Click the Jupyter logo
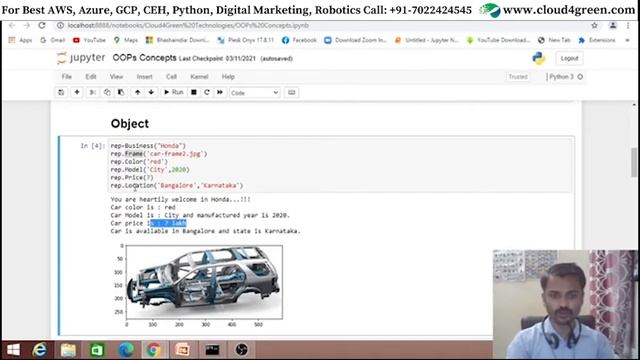Image resolution: width=640 pixels, height=360 pixels. [x=81, y=58]
